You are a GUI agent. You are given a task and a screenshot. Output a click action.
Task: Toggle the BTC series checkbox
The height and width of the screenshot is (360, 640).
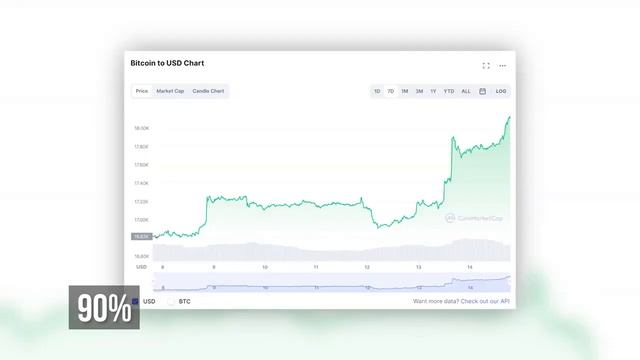[x=171, y=302]
